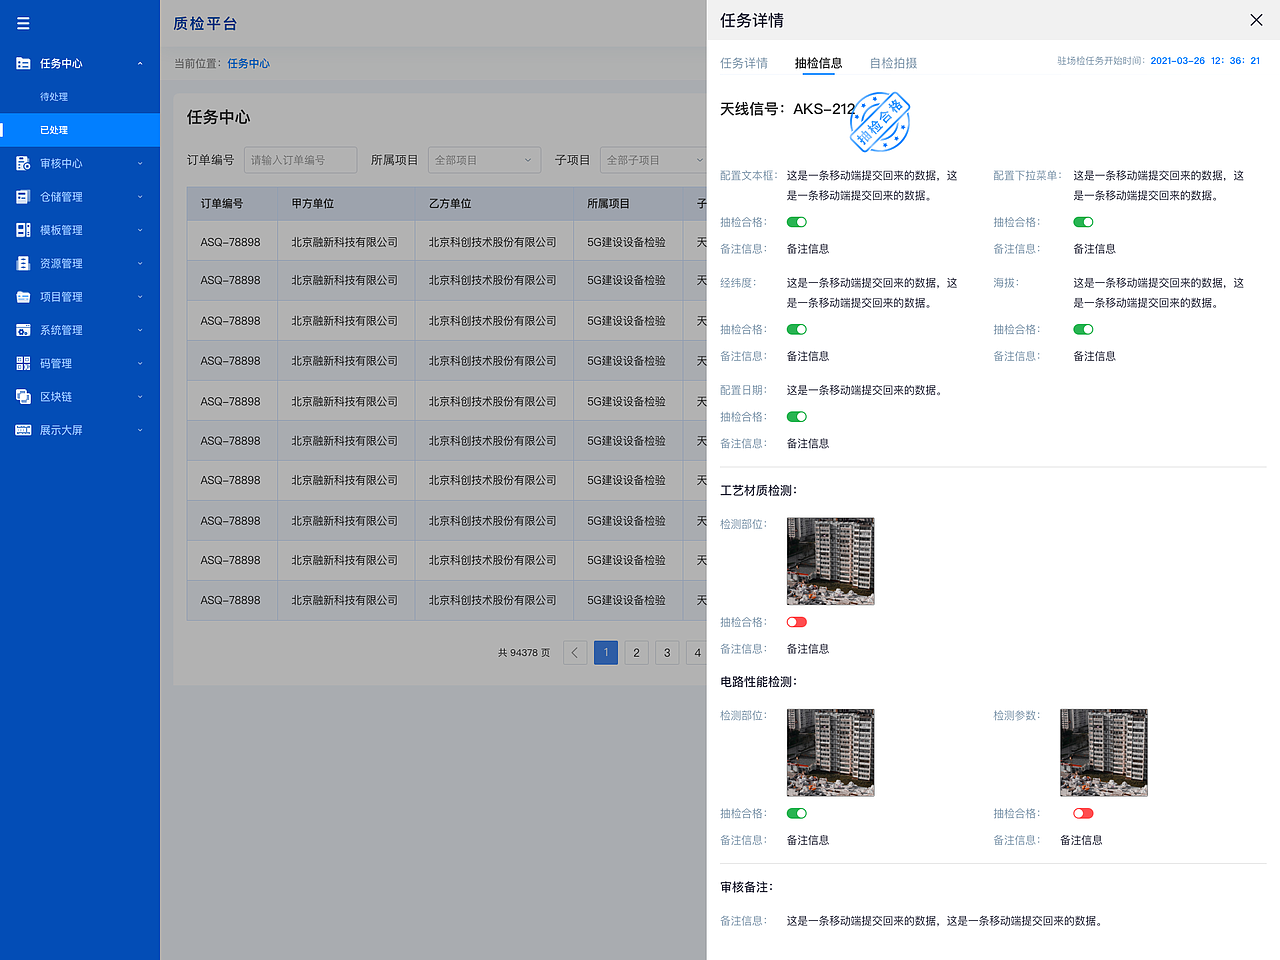
Task: Open the 区块链 sidebar icon
Action: (x=22, y=396)
